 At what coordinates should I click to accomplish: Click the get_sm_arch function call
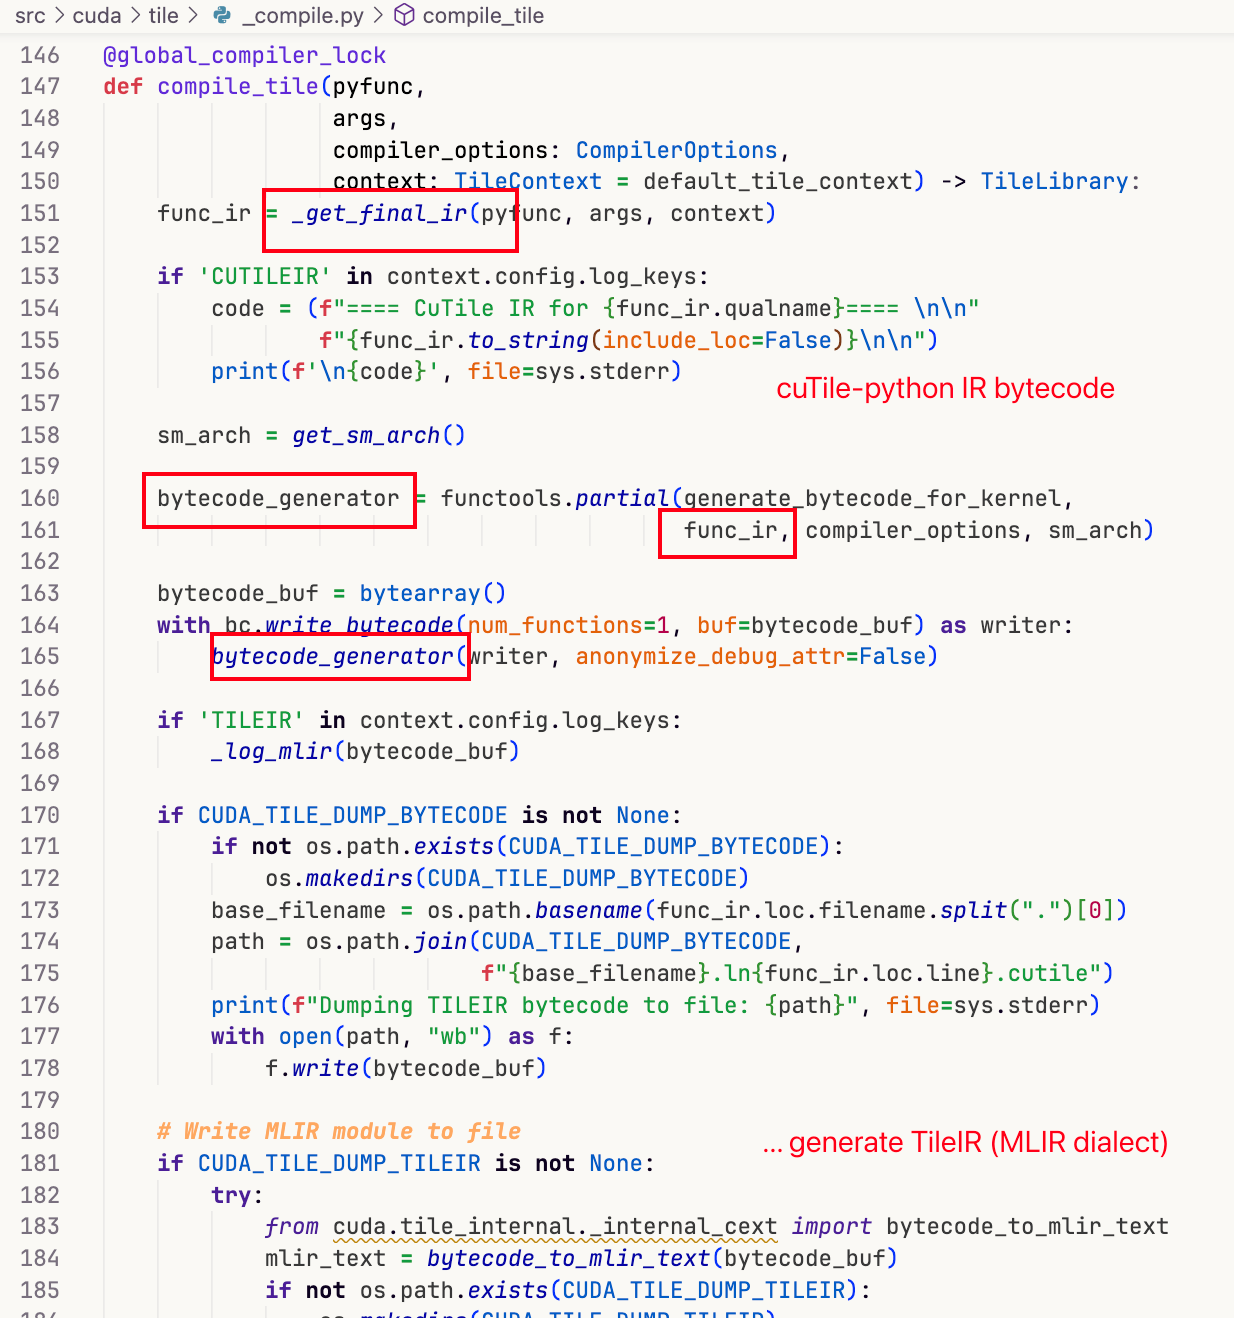point(367,435)
